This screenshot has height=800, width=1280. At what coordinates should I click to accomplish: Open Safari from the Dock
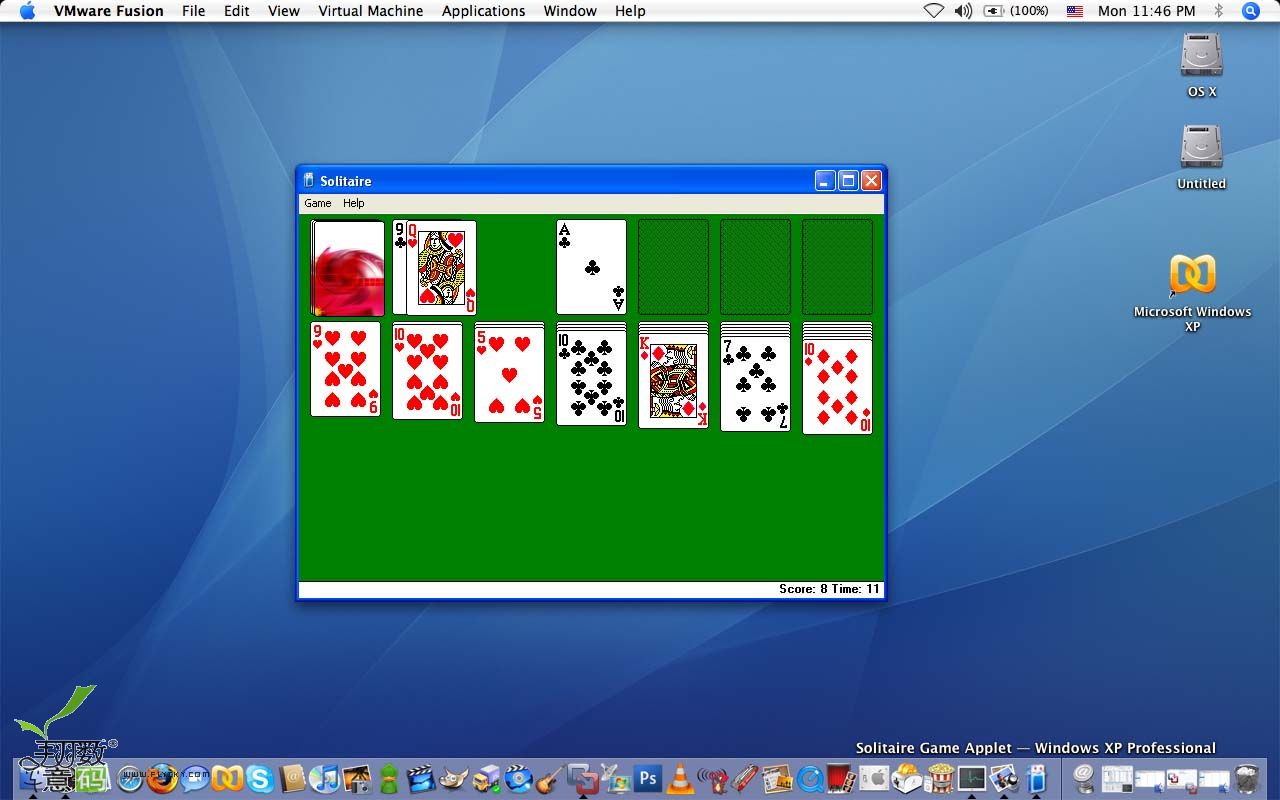coord(130,778)
